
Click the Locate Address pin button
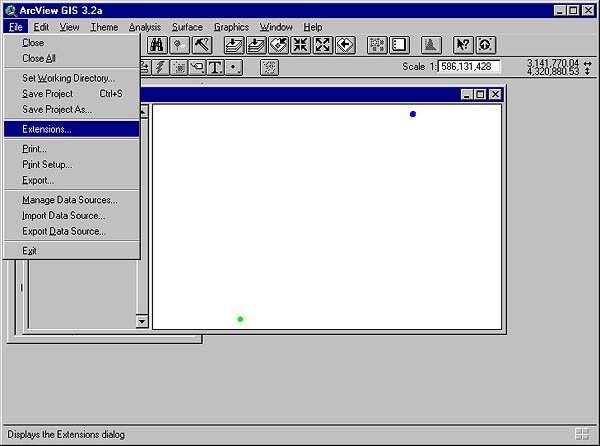pos(179,45)
